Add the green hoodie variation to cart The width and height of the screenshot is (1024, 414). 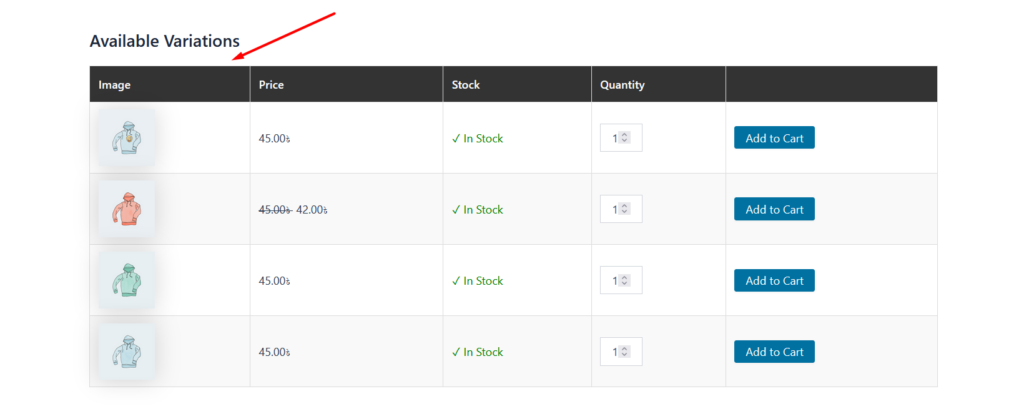[x=774, y=281]
